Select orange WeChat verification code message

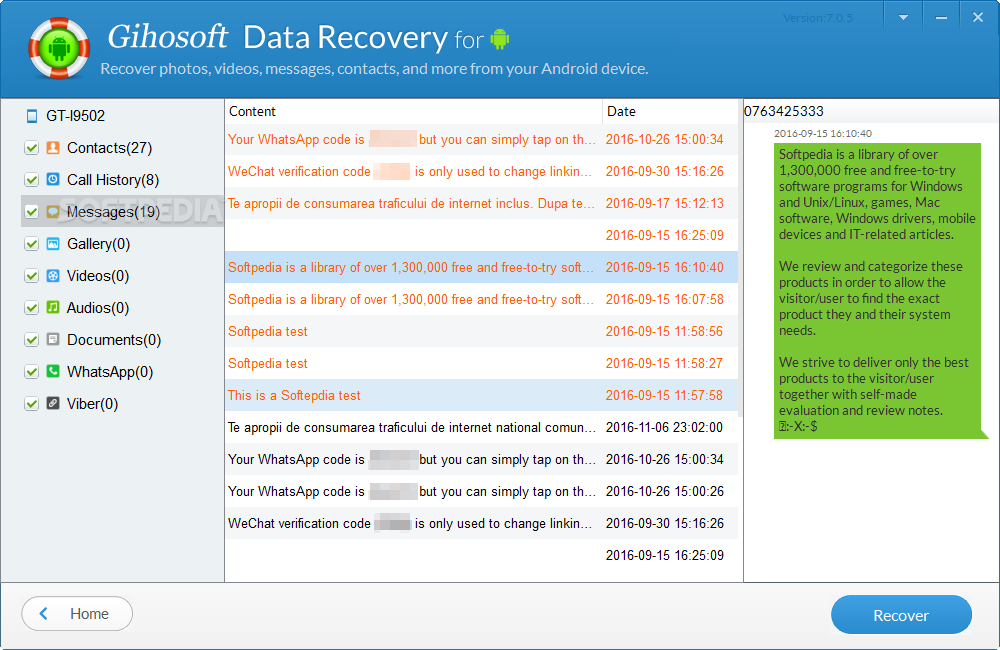pyautogui.click(x=482, y=172)
